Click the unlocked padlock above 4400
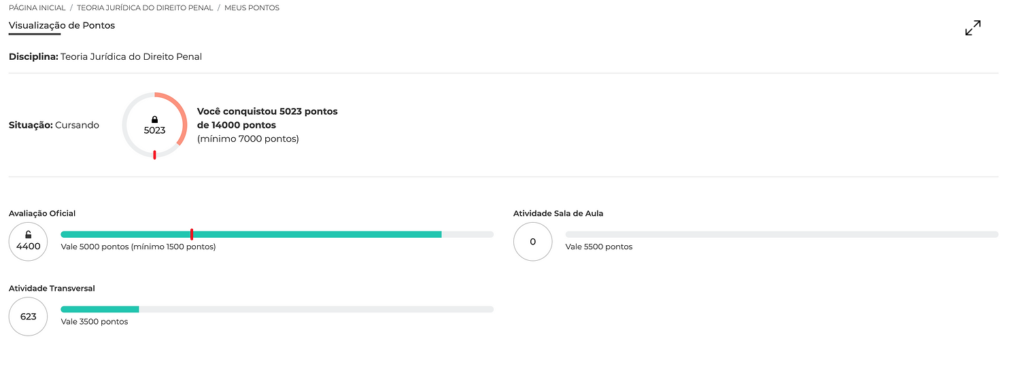The image size is (1024, 379). point(28,235)
